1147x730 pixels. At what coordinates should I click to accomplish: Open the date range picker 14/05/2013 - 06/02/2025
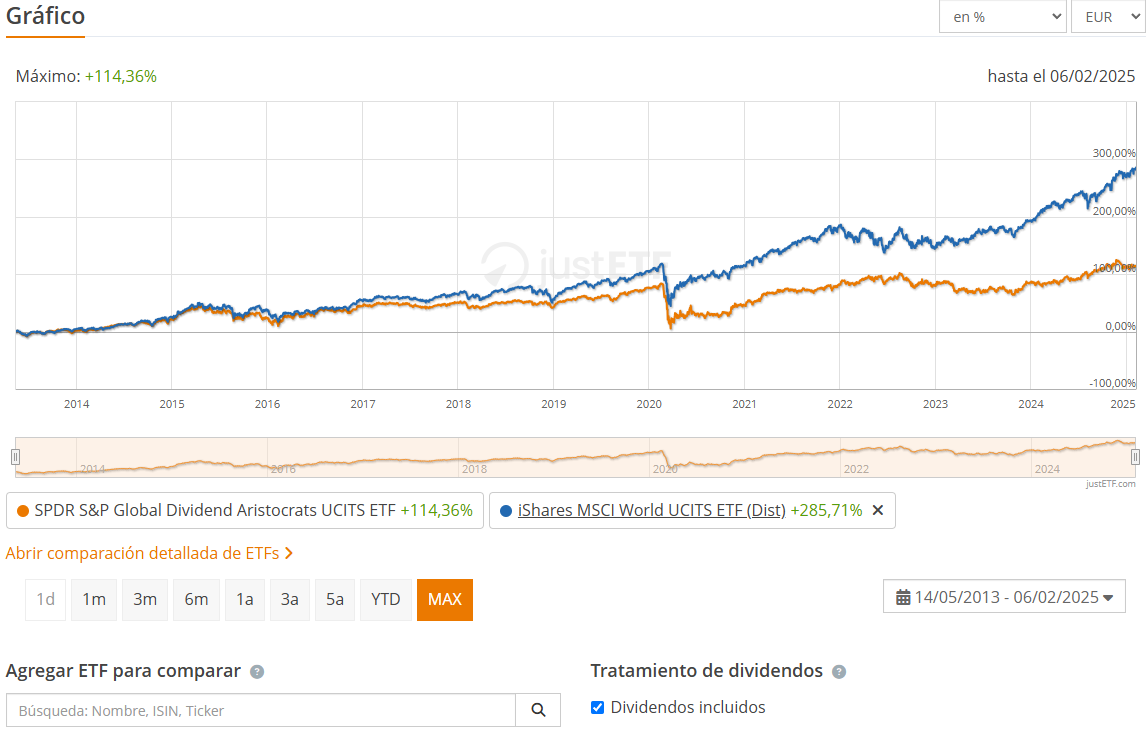tap(1004, 597)
